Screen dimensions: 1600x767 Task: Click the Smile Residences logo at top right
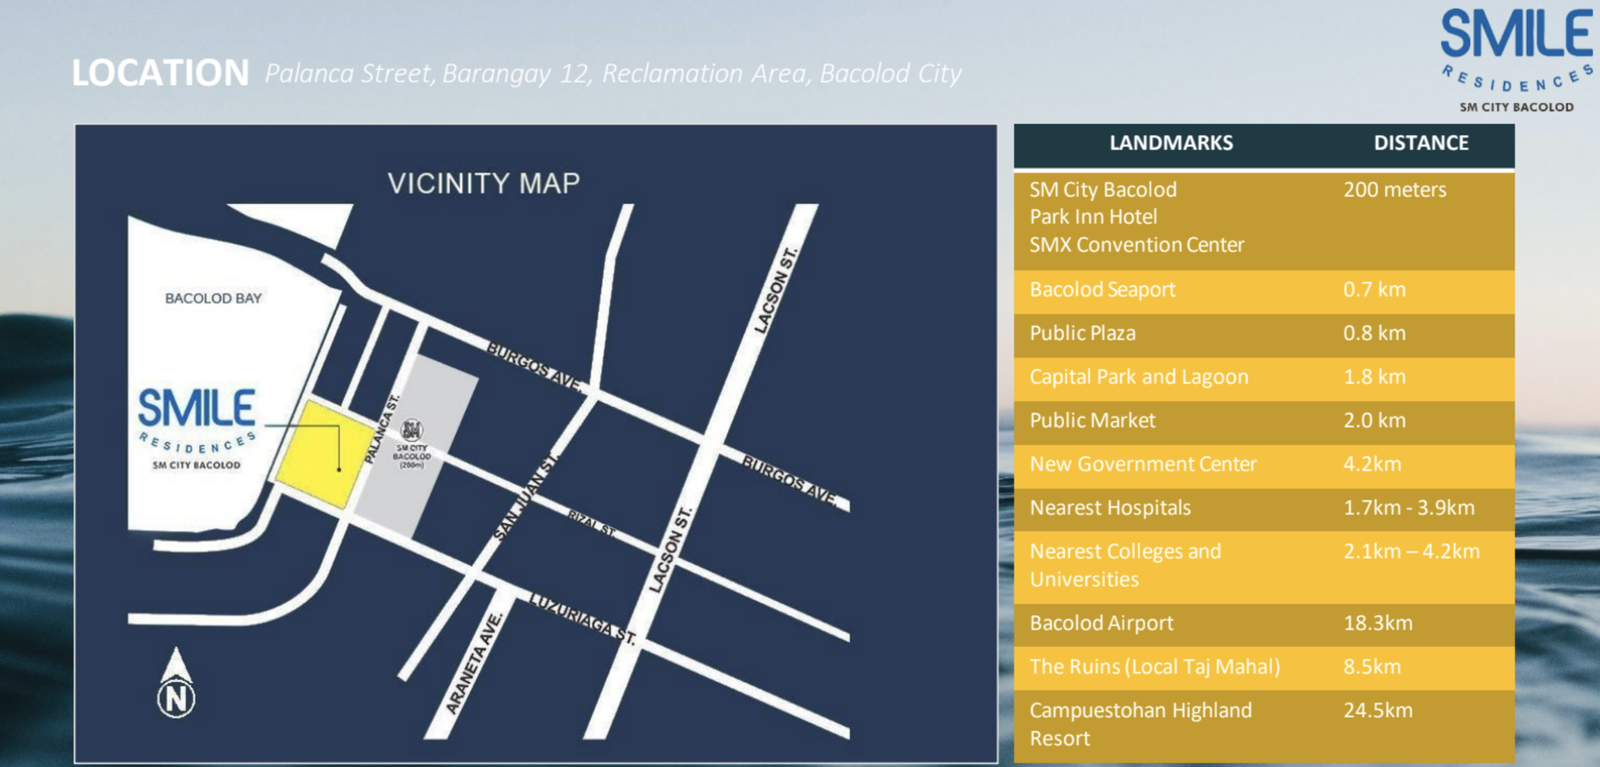(x=1517, y=60)
